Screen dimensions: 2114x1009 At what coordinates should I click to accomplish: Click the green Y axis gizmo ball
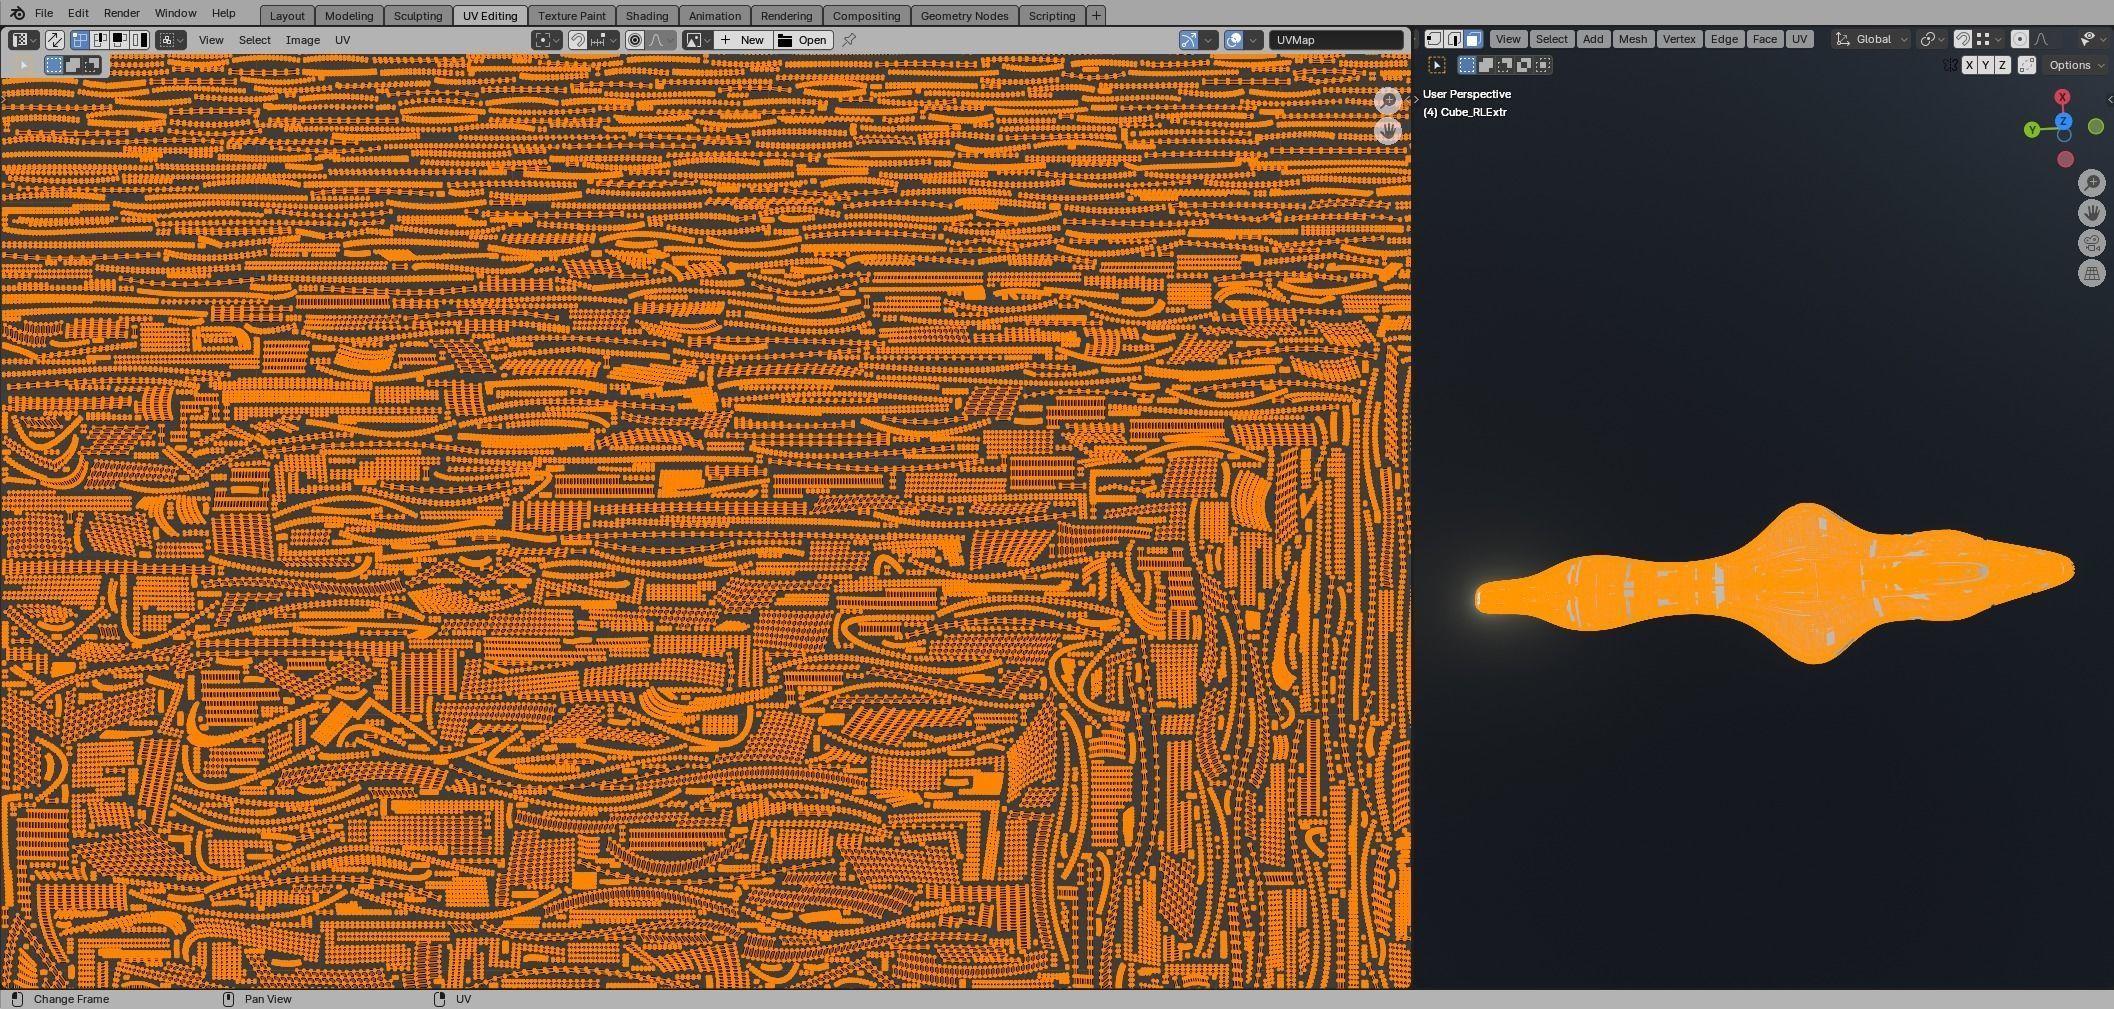2032,130
